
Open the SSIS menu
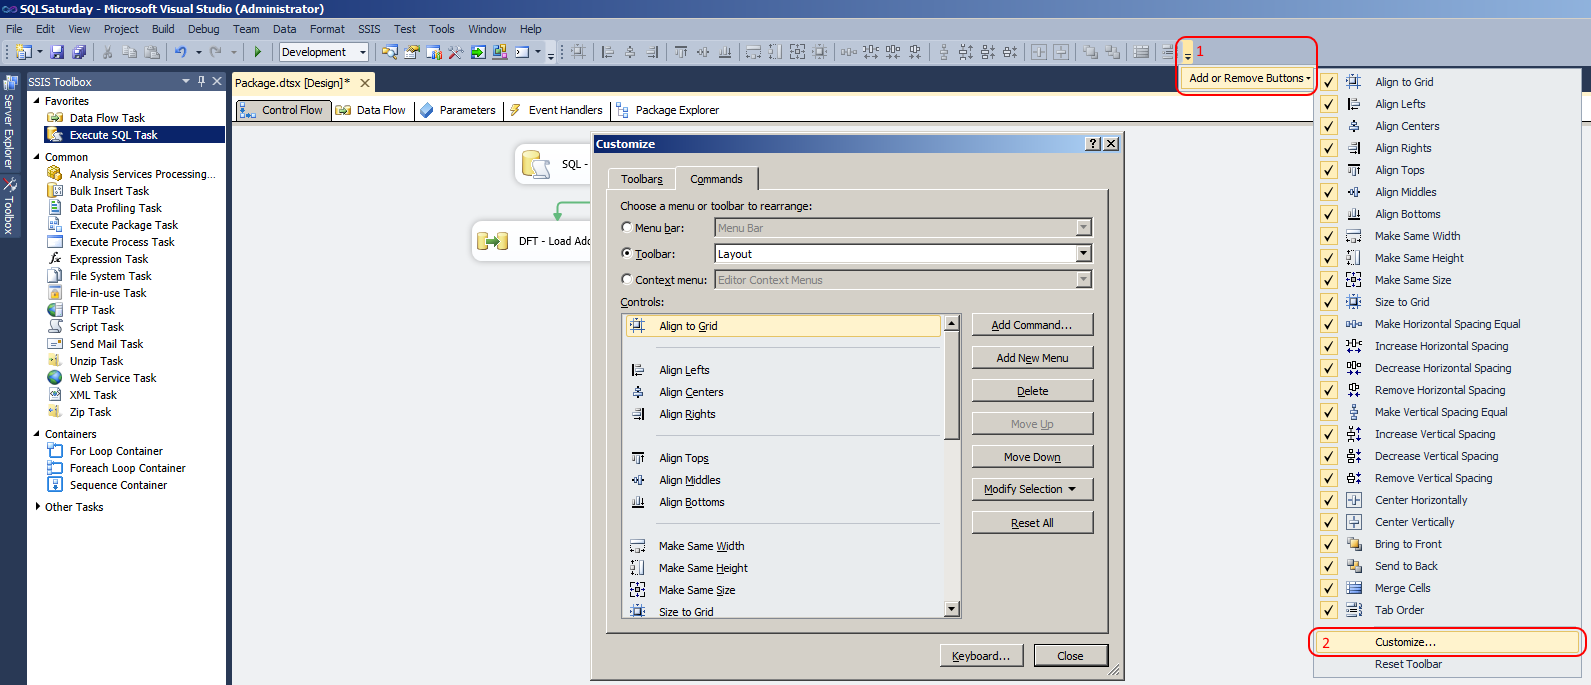pos(369,29)
